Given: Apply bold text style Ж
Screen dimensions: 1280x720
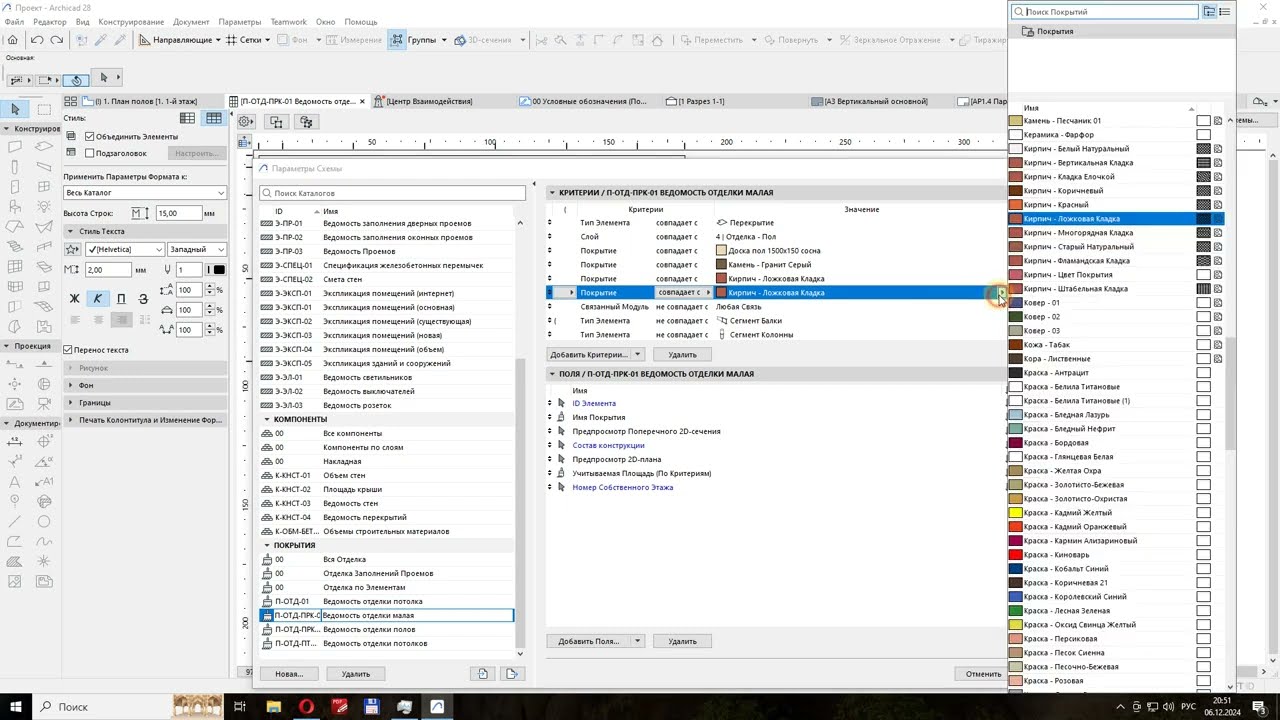Looking at the screenshot, I should [x=74, y=298].
